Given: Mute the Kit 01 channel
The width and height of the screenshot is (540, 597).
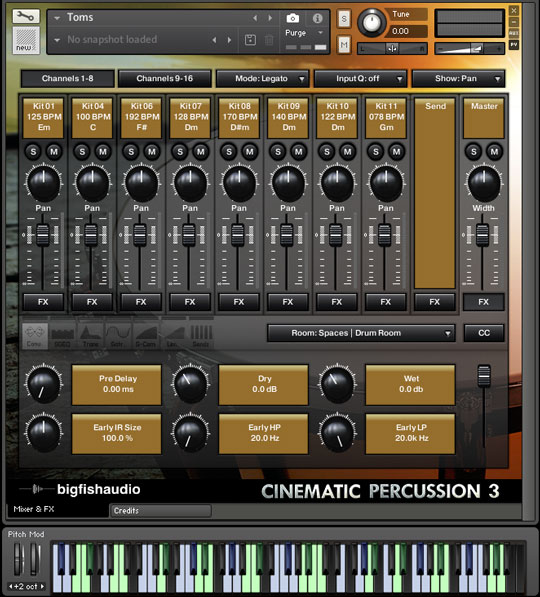Looking at the screenshot, I should [x=54, y=152].
